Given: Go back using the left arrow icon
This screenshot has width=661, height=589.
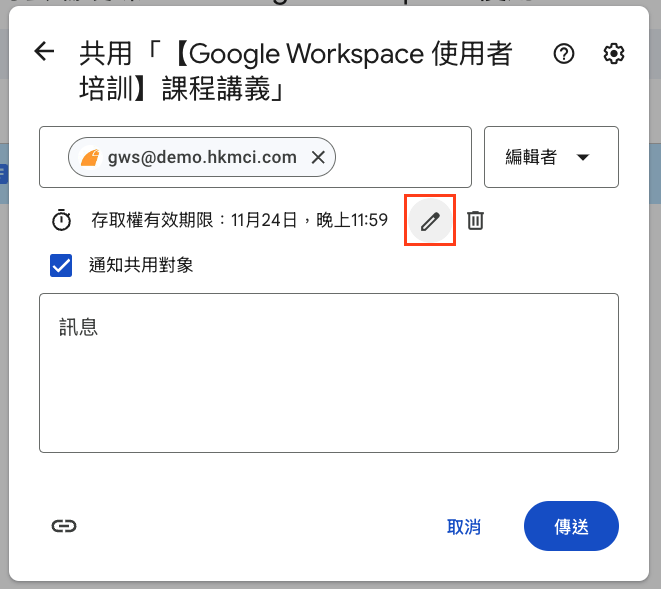Looking at the screenshot, I should click(44, 51).
